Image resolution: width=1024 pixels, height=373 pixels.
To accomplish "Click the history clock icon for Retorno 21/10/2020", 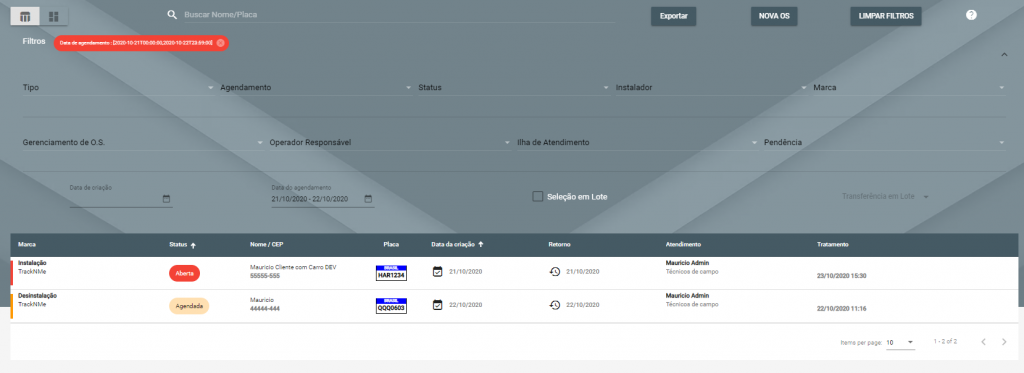I will tap(554, 271).
